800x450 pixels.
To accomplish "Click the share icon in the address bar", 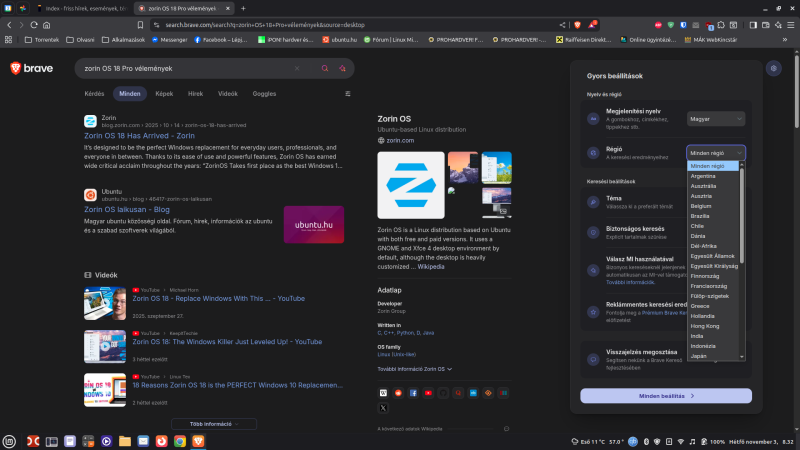I will (562, 24).
